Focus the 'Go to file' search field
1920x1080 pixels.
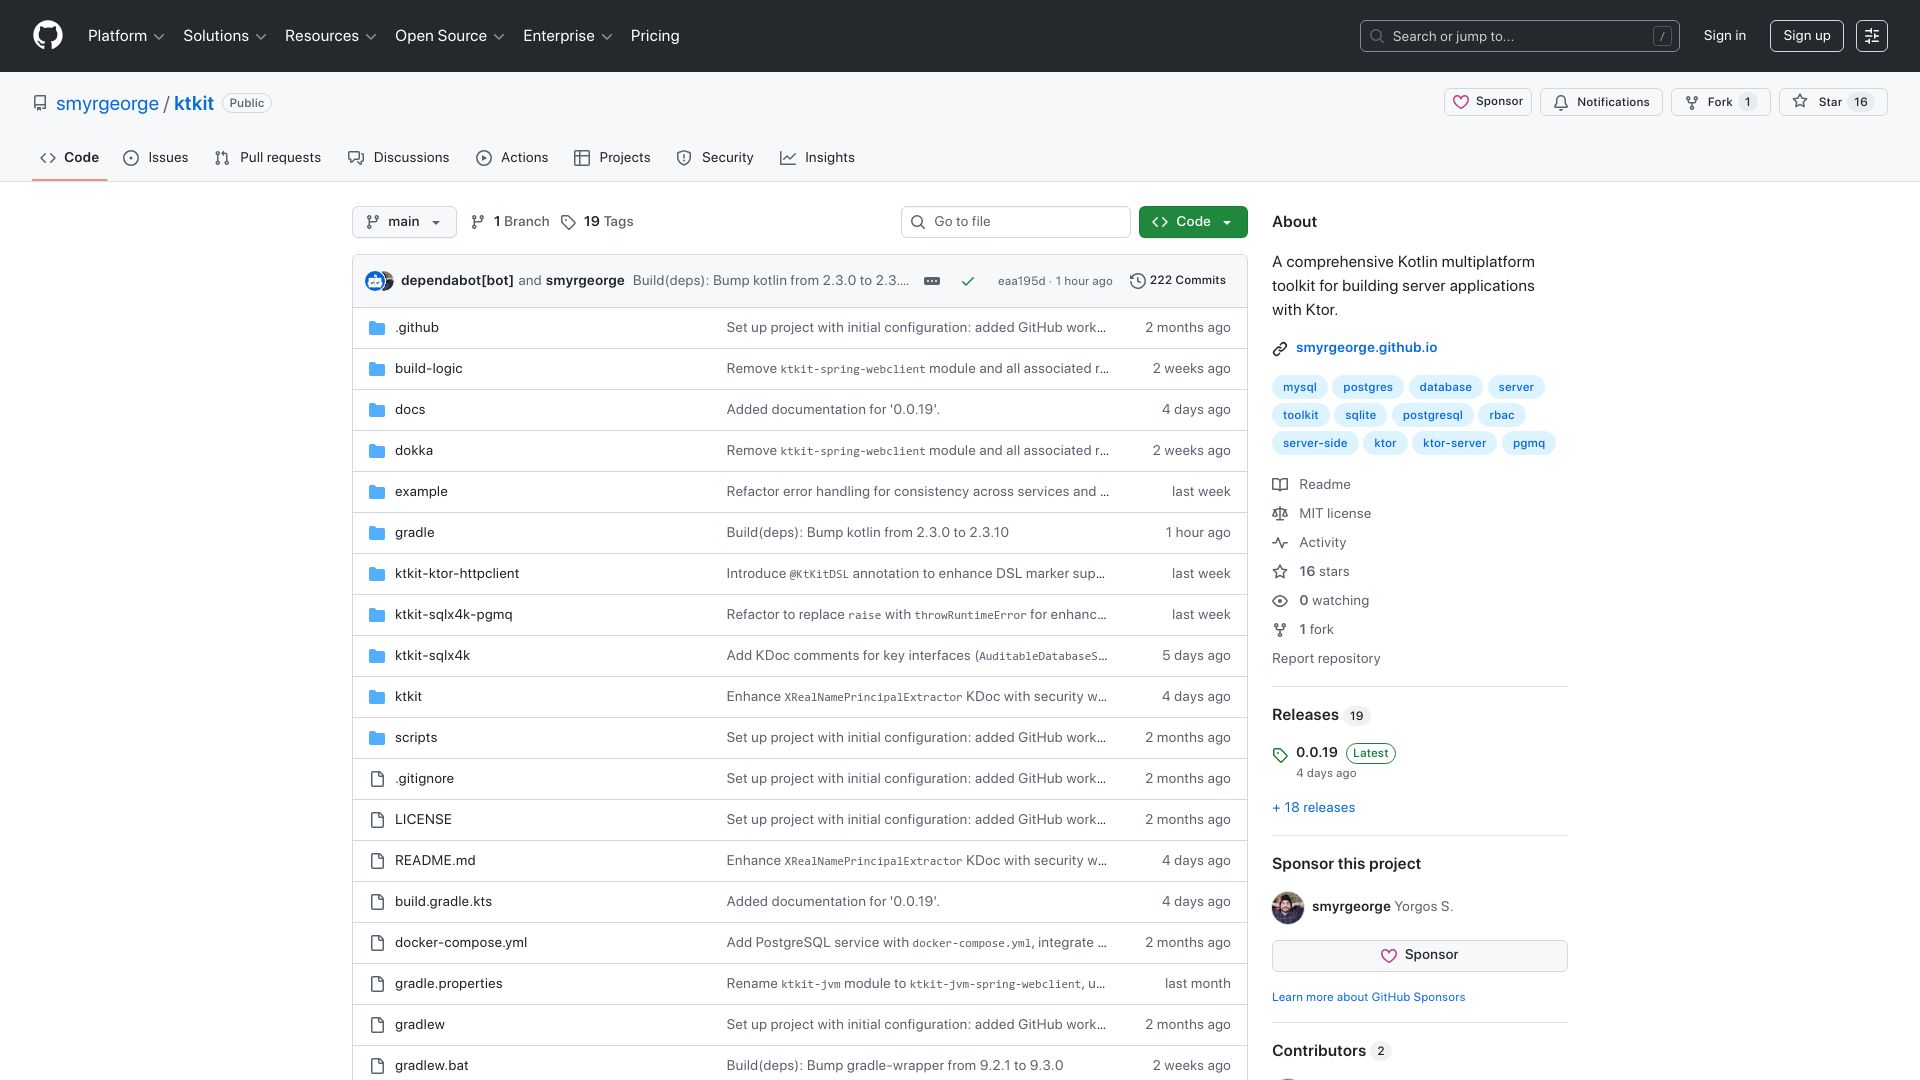[x=1016, y=222]
